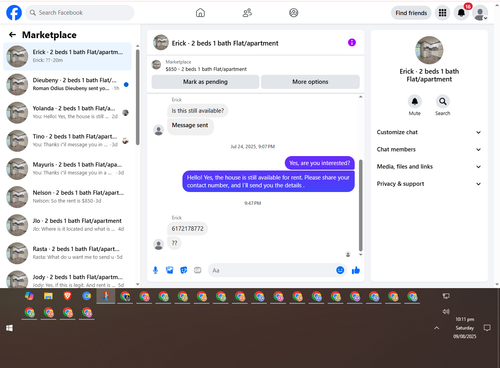Go back using Marketplace arrow
500x368 pixels.
click(12, 35)
